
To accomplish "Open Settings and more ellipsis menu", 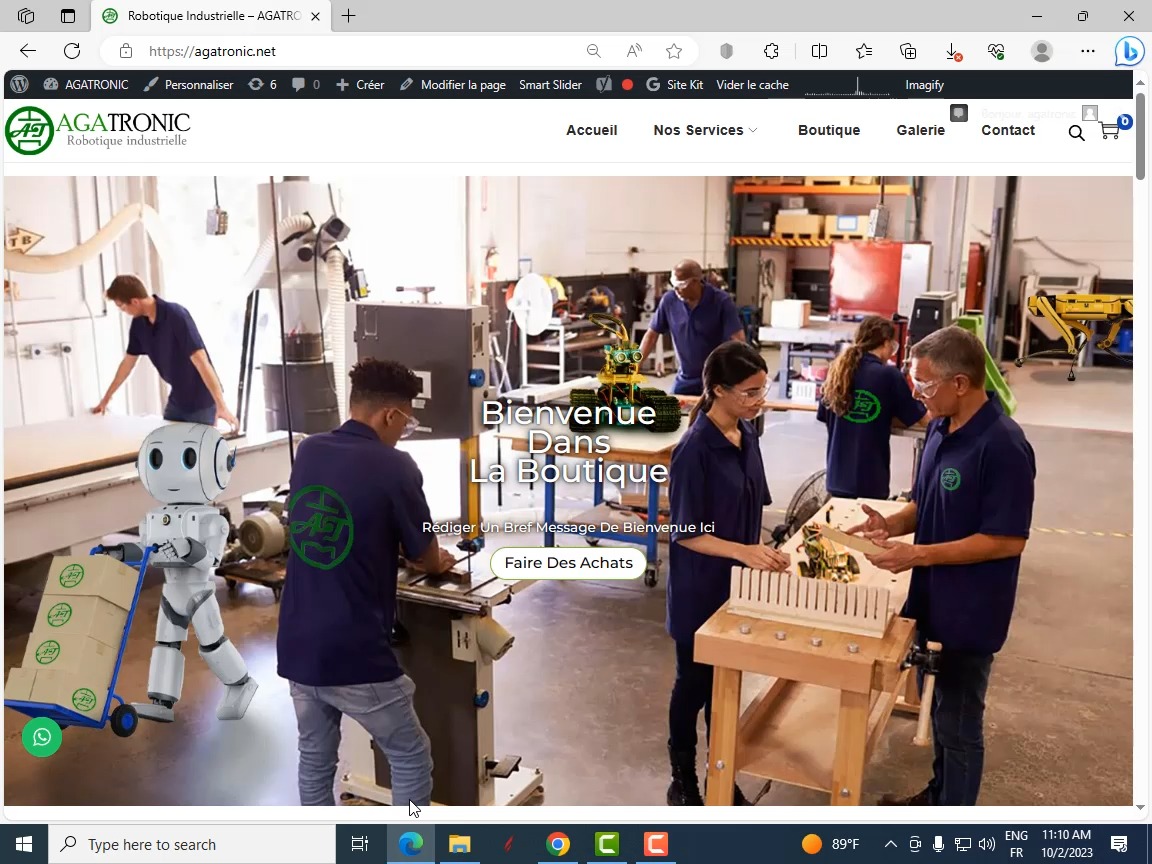I will coord(1088,51).
